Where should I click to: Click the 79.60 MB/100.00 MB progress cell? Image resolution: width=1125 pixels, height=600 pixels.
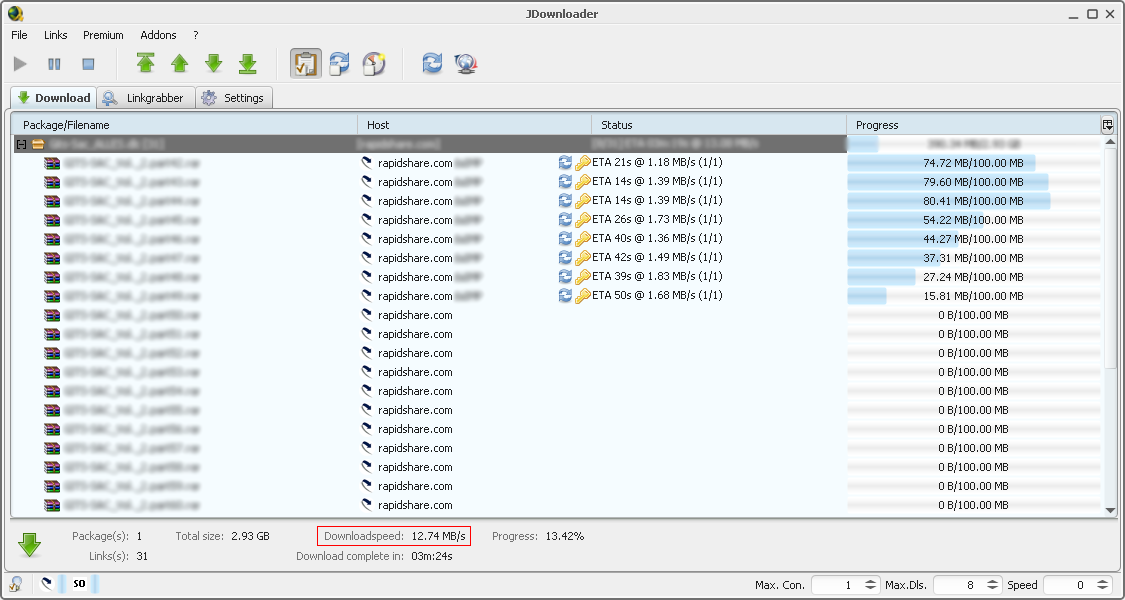click(x=974, y=182)
